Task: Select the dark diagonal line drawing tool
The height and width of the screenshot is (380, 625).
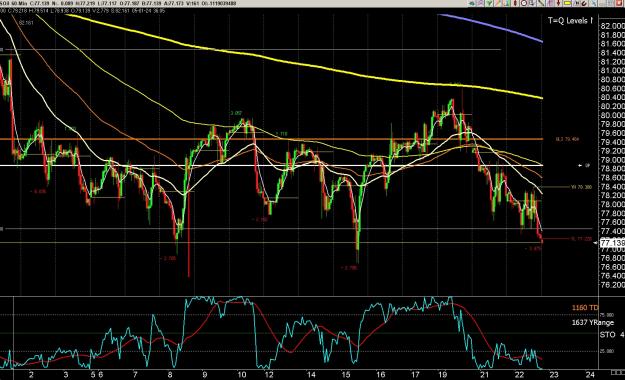Action: [x=541, y=3]
